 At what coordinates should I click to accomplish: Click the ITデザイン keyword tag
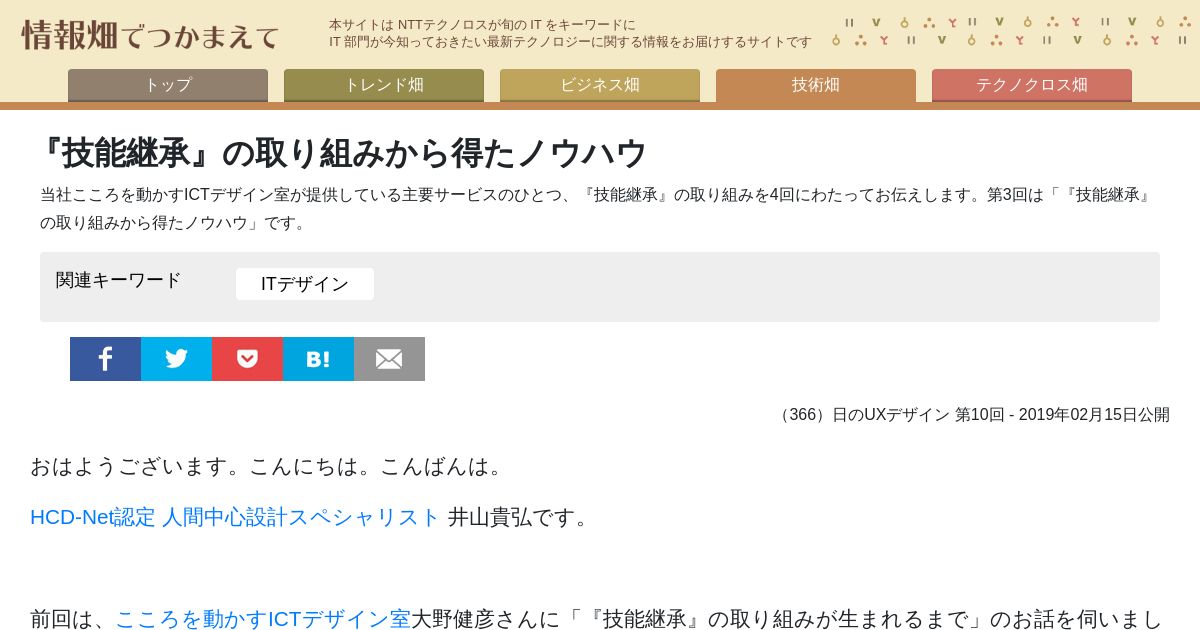[305, 284]
